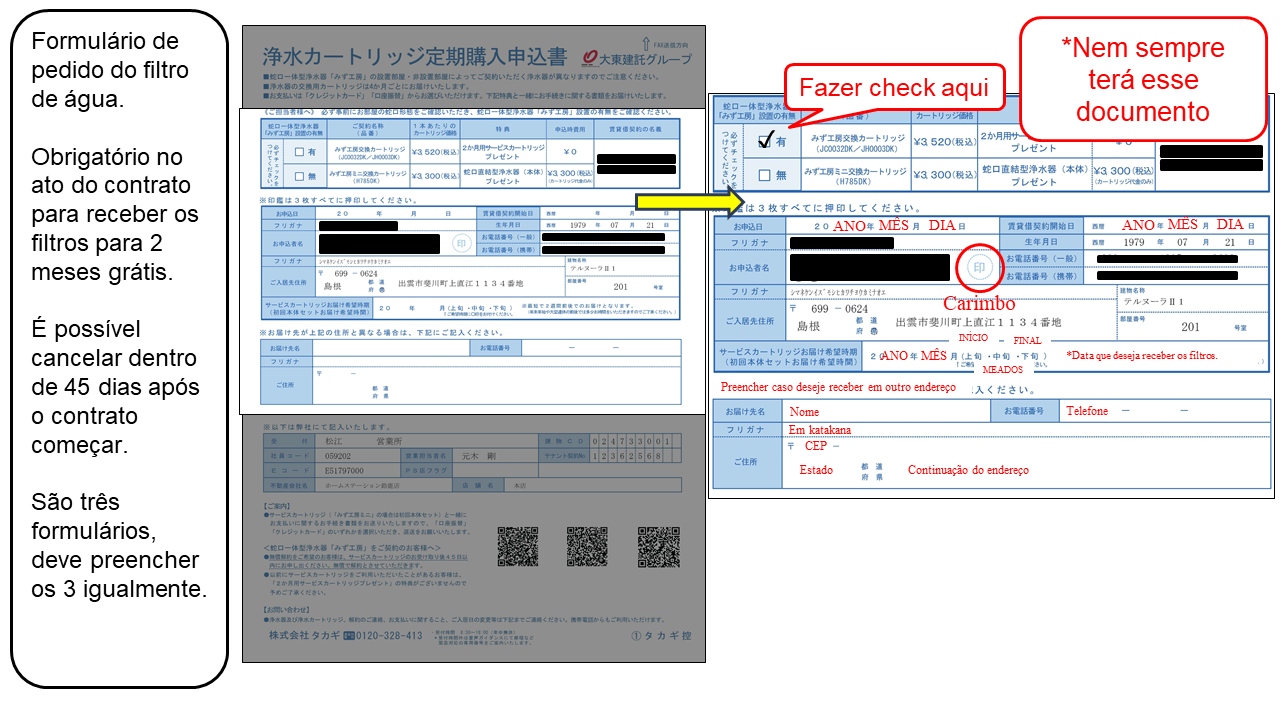Click the leftmost QR code
Image resolution: width=1280 pixels, height=720 pixels.
pyautogui.click(x=518, y=546)
